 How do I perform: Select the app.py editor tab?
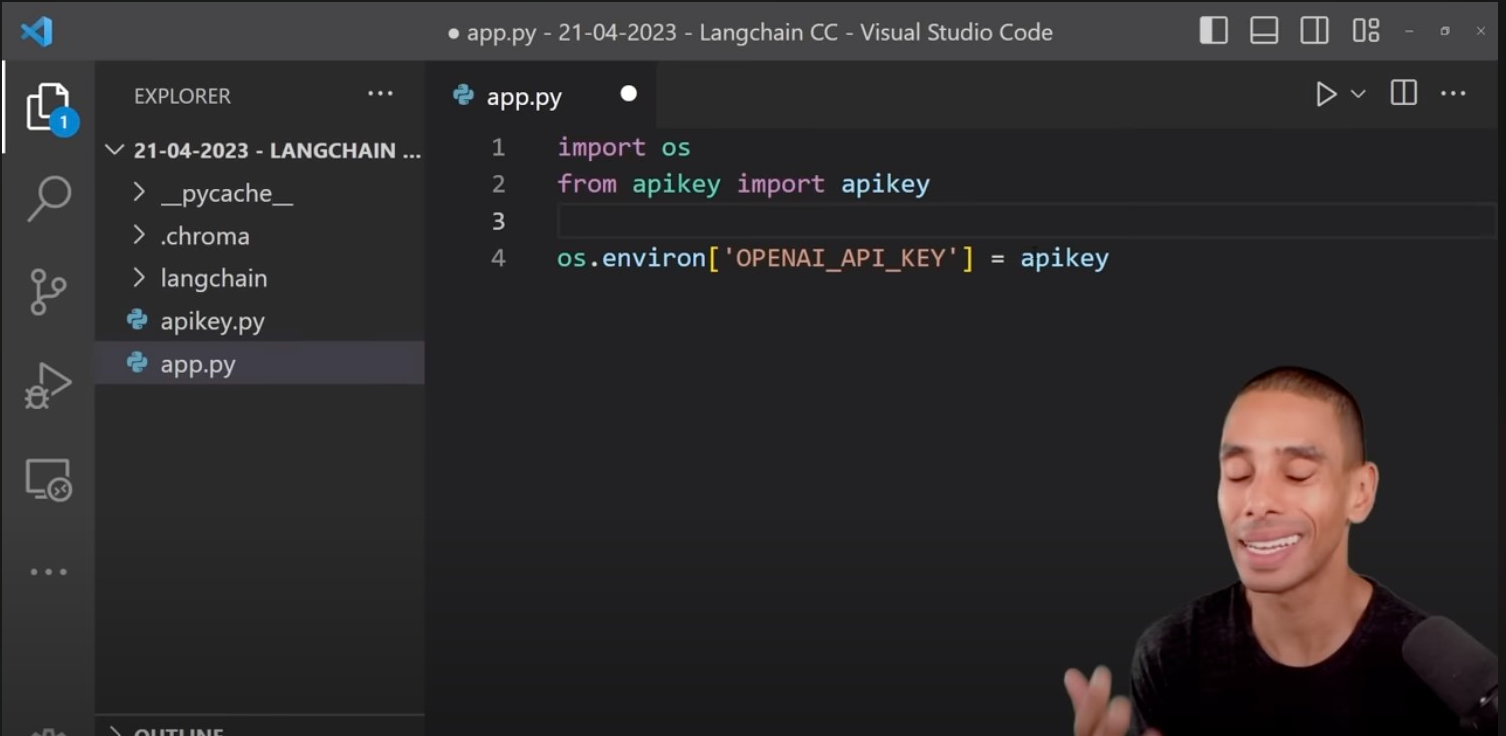[x=523, y=96]
